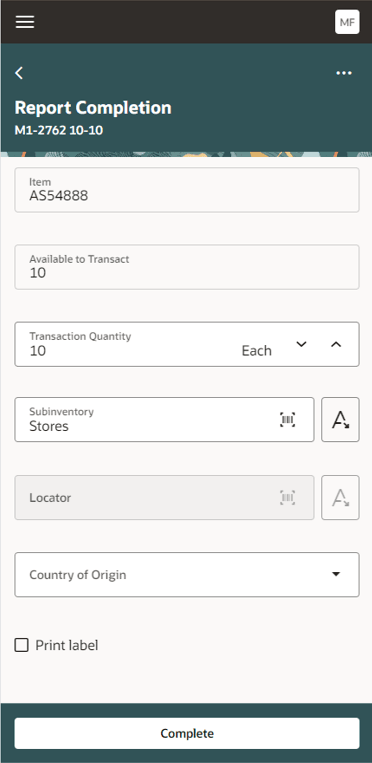This screenshot has width=372, height=763.
Task: Click the Item field showing AS54888
Action: 187,190
